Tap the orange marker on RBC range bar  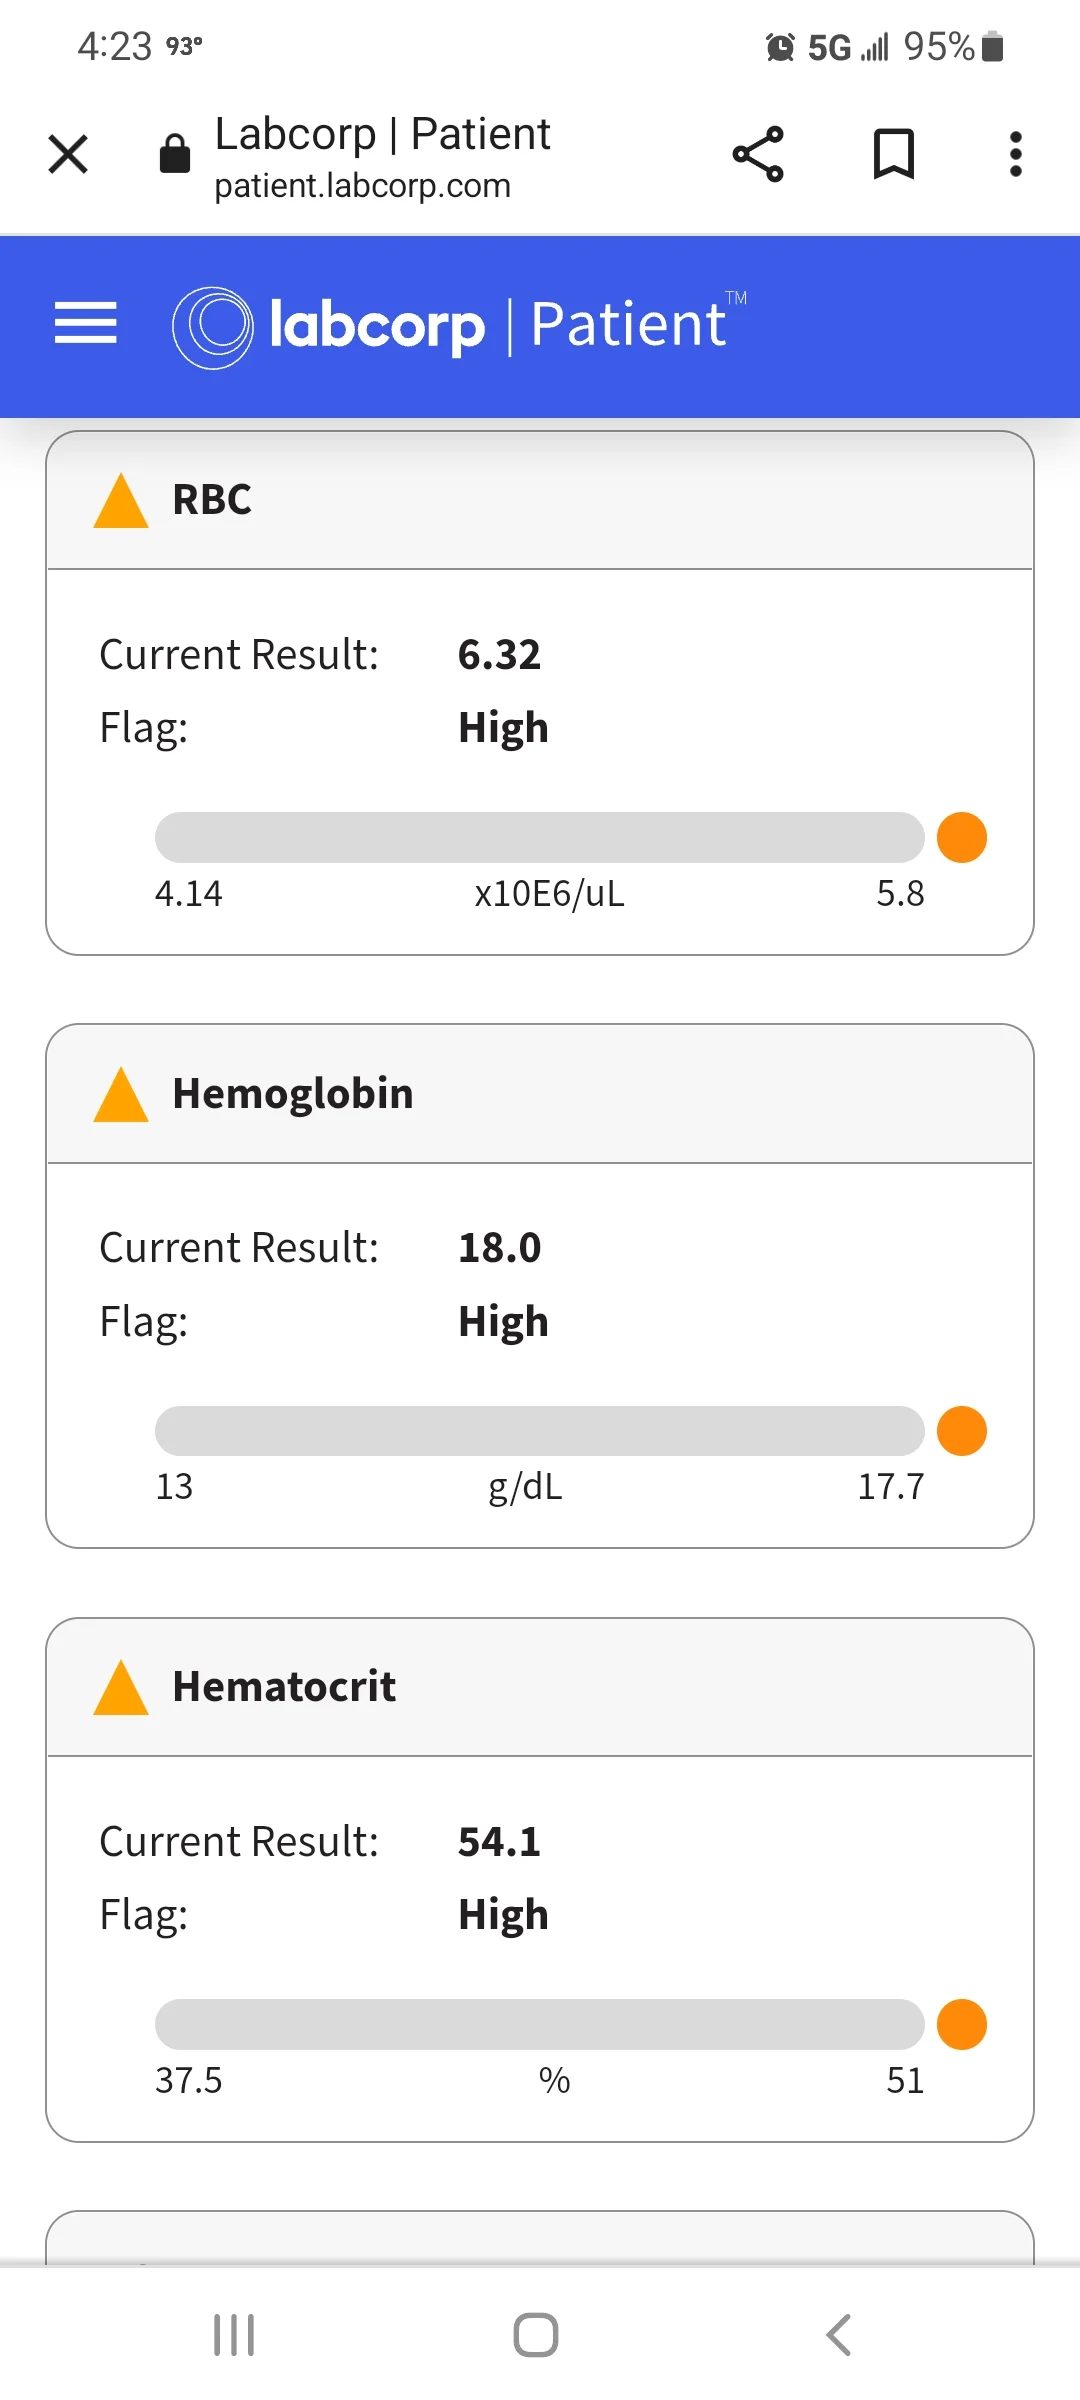[x=962, y=837]
